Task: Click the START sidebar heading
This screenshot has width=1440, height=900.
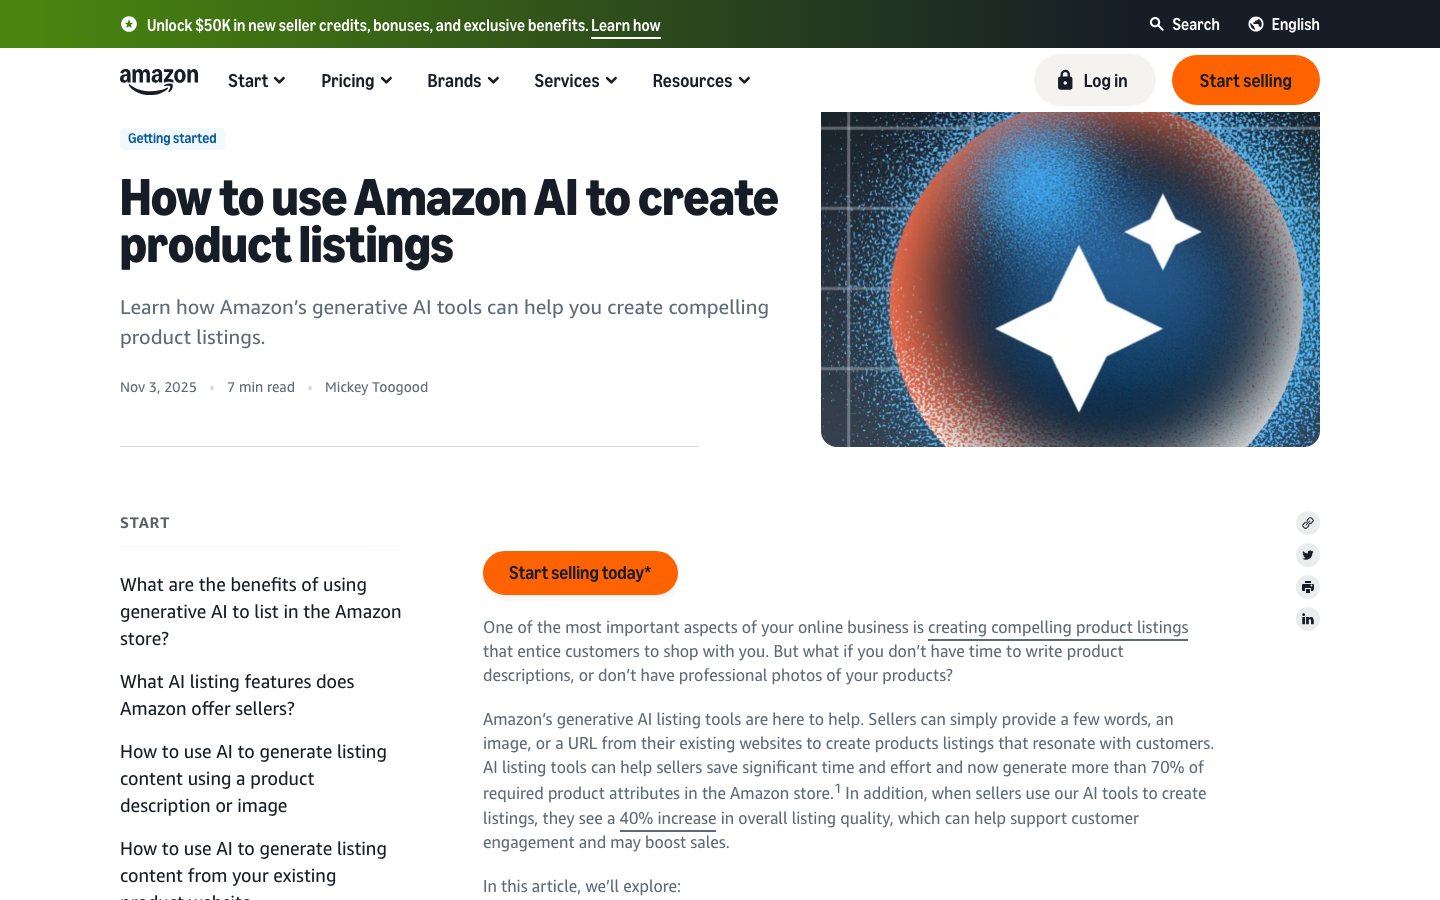Action: 145,523
